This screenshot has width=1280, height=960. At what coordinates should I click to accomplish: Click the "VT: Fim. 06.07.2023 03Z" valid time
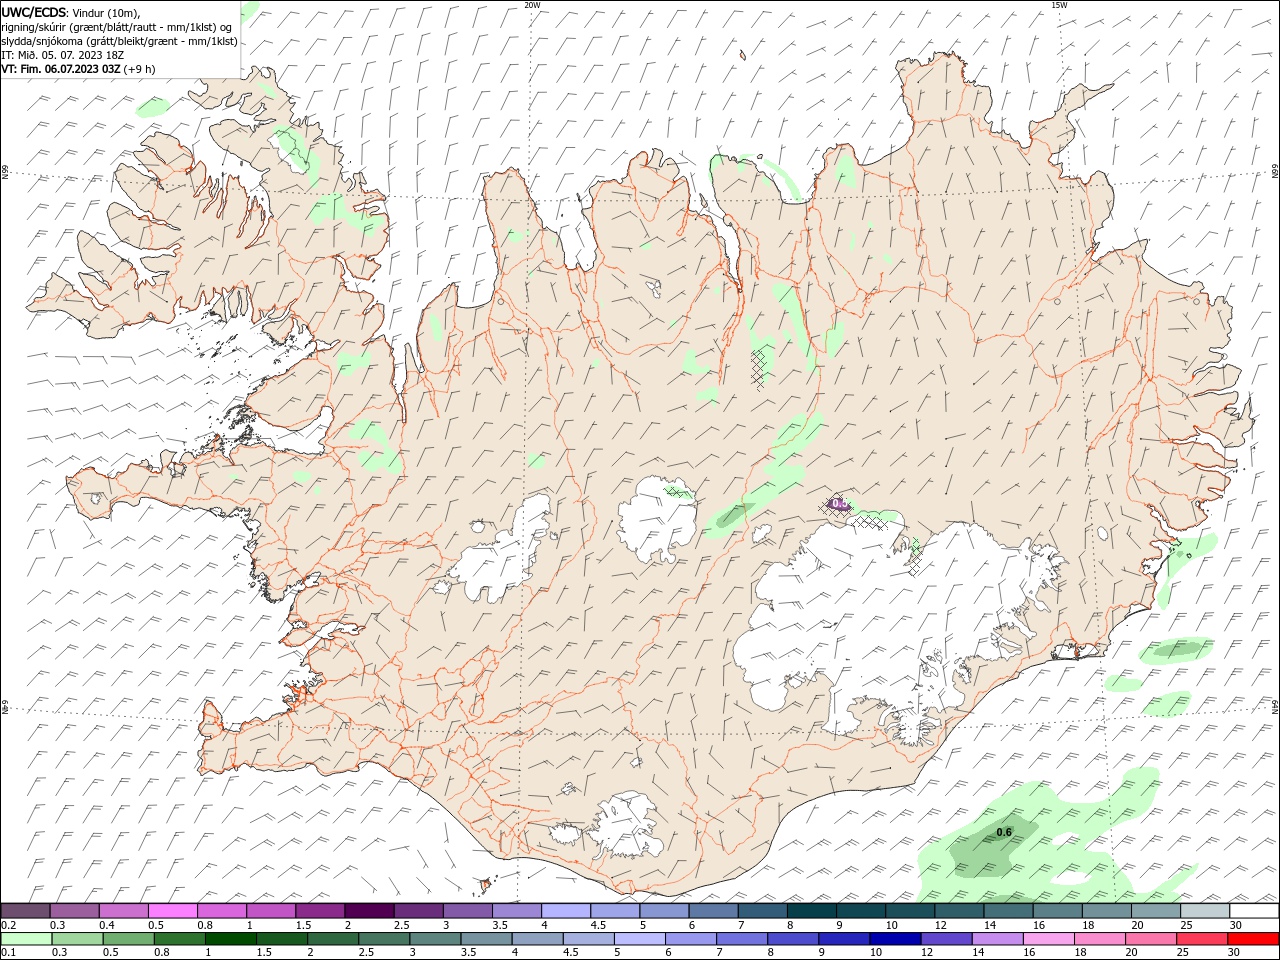[x=61, y=69]
